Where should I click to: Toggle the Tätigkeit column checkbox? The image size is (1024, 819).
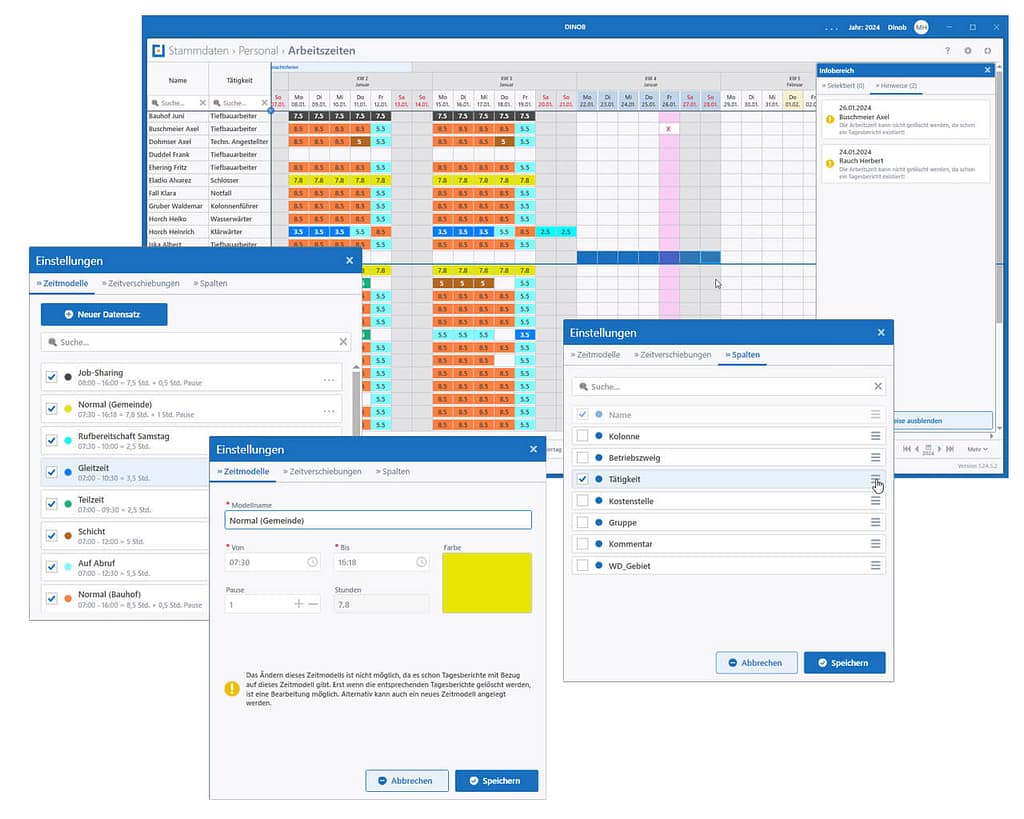tap(582, 479)
